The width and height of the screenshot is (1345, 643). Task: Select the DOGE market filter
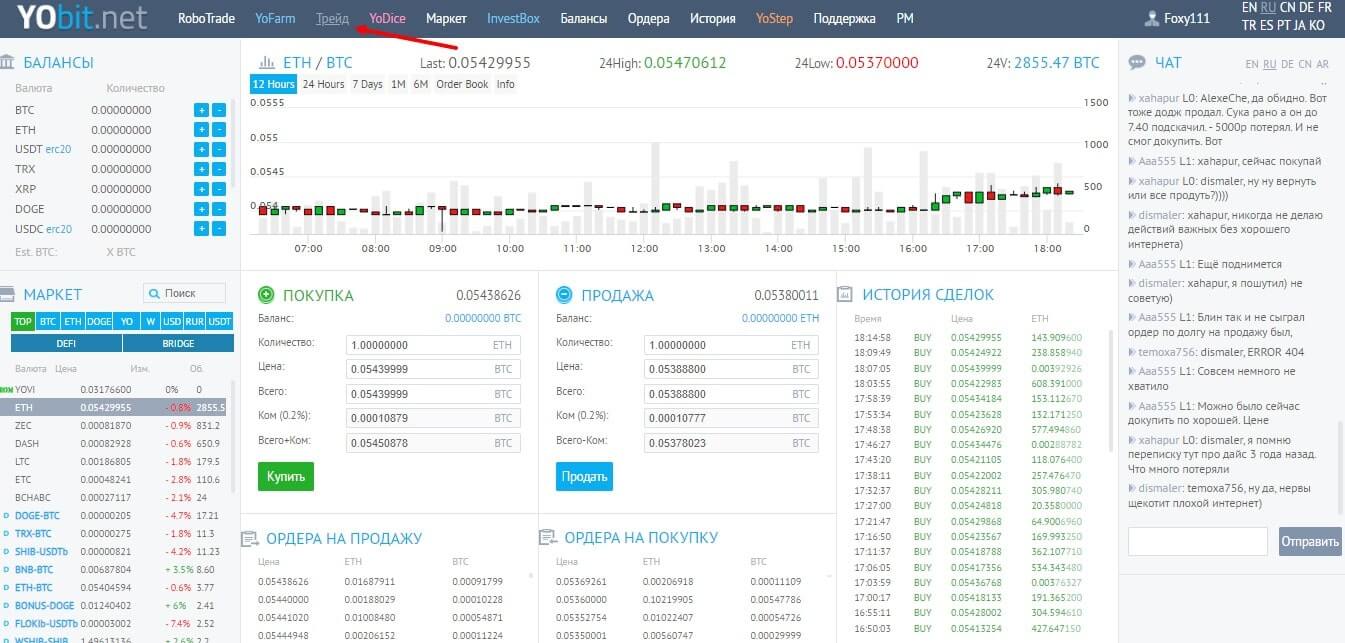point(99,322)
